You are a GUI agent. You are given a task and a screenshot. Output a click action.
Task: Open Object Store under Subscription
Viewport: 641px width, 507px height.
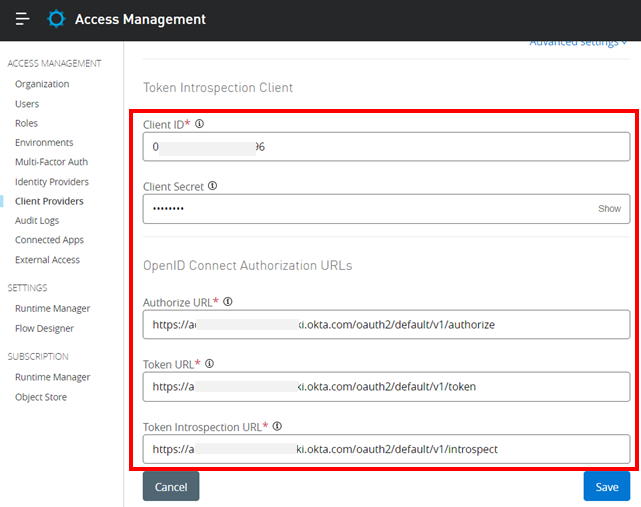pos(39,397)
